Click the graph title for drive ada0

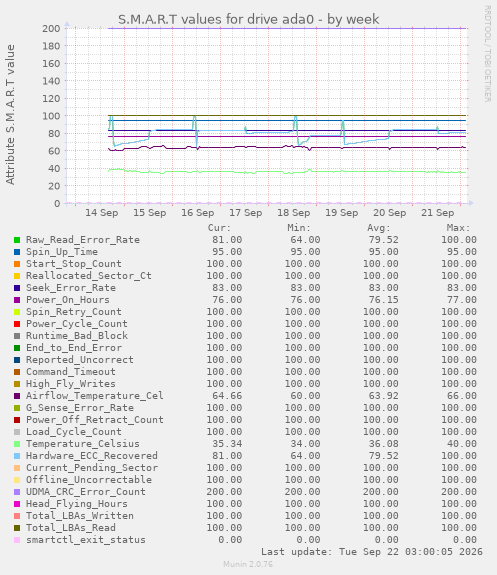(x=248, y=19)
